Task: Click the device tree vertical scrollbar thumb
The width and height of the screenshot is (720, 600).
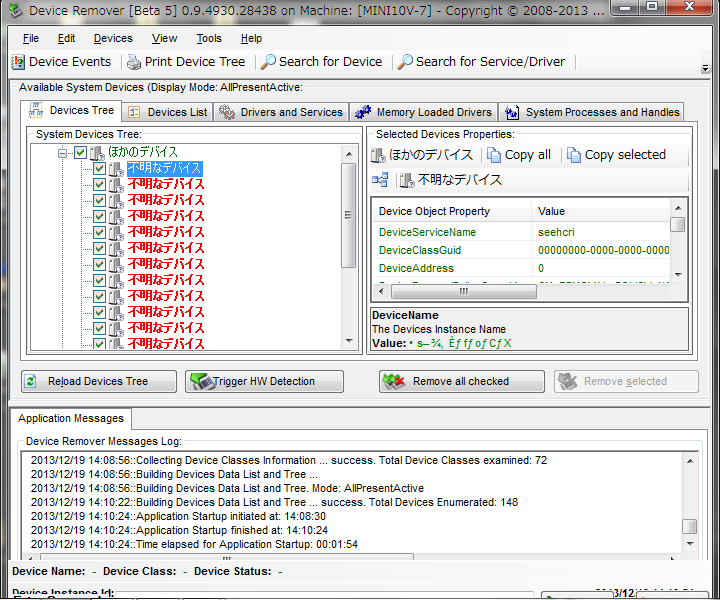Action: pos(349,215)
